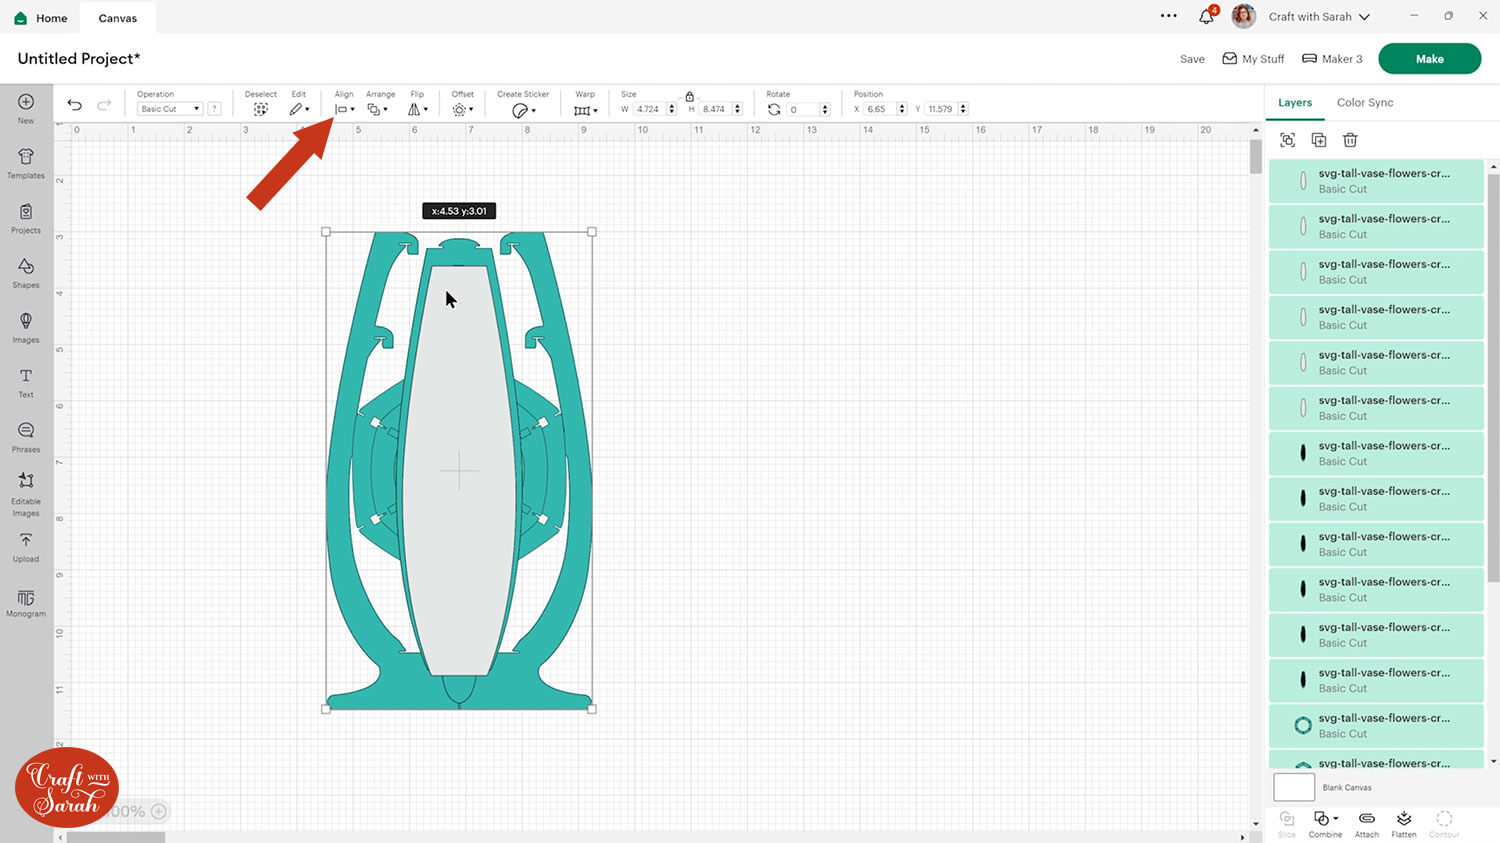Switch to the Color Sync tab
Viewport: 1500px width, 843px height.
(1364, 103)
